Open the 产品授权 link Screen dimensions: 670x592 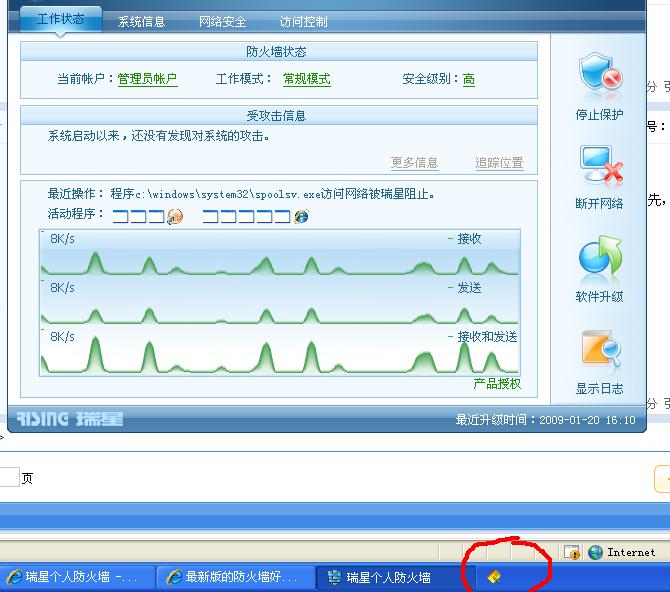[x=497, y=383]
